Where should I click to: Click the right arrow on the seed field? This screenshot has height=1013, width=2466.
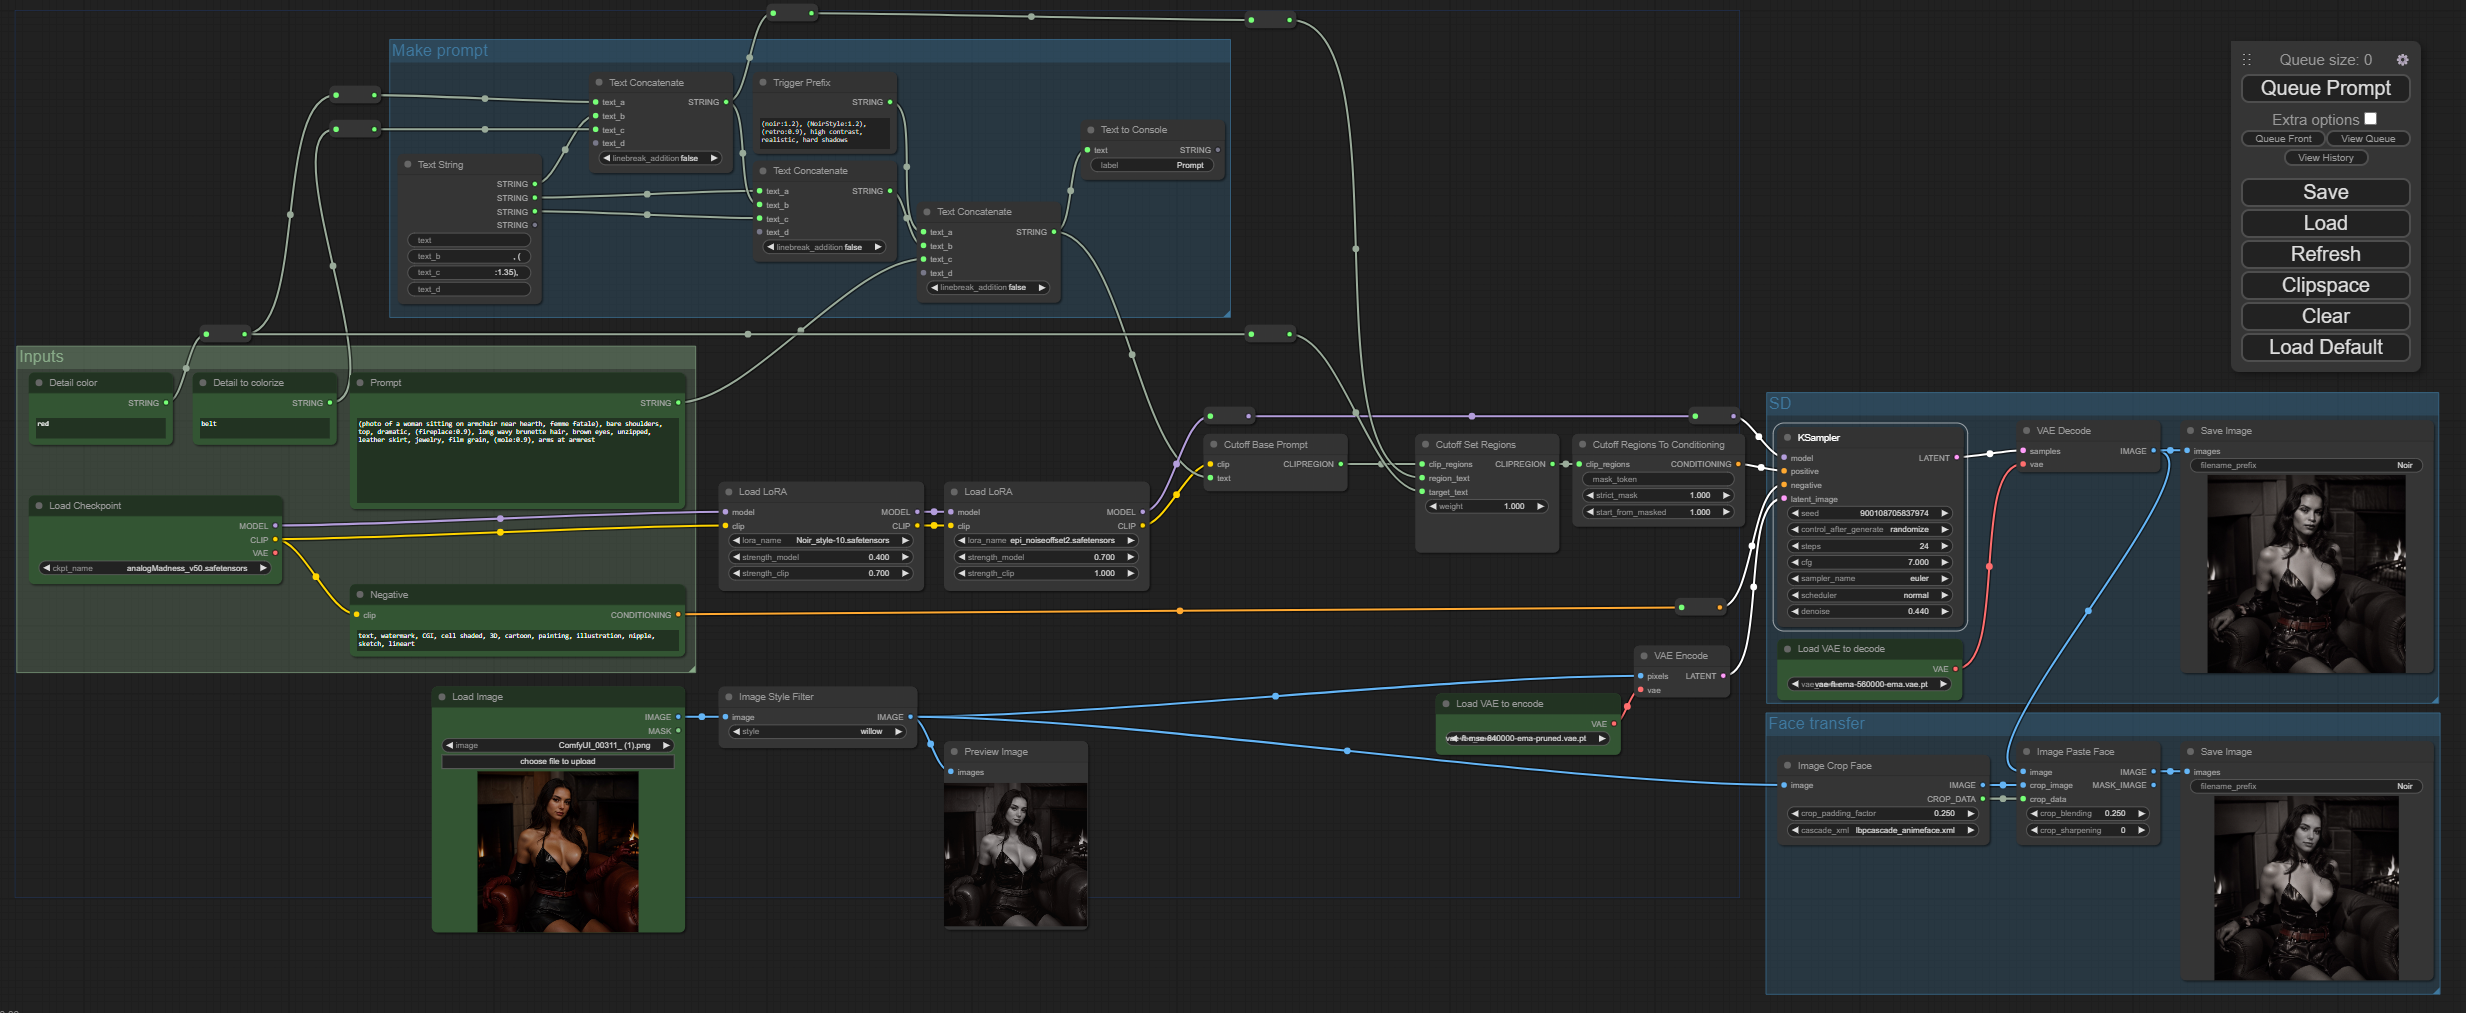click(1944, 514)
